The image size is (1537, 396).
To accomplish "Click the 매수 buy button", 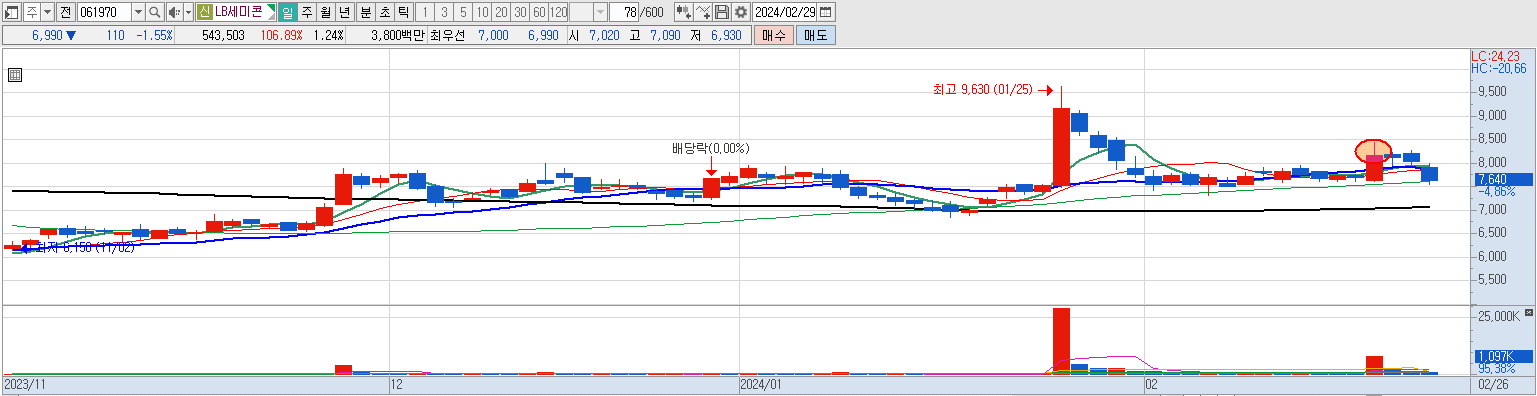I will point(774,35).
